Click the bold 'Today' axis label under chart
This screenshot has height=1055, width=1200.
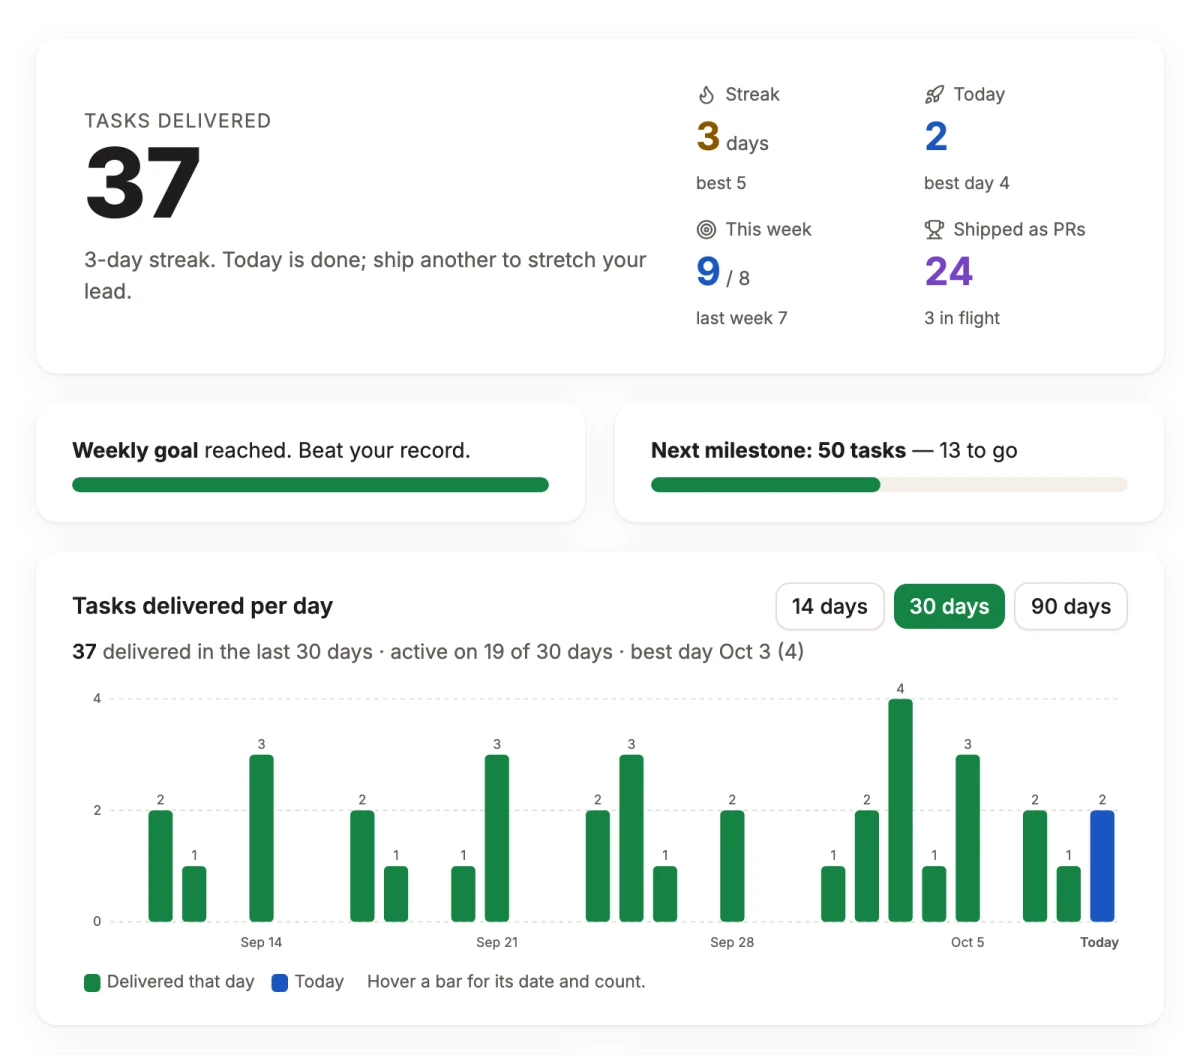[x=1099, y=942]
